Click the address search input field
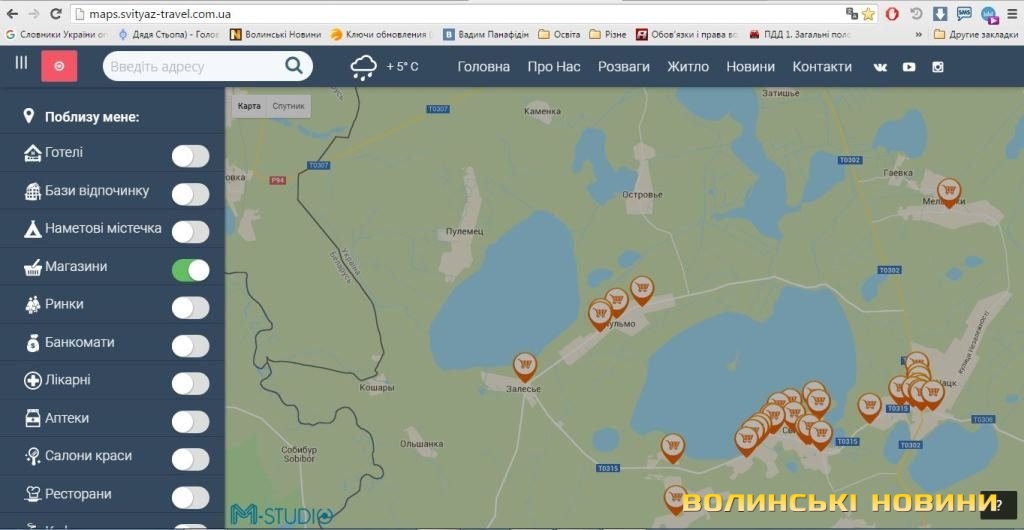 point(190,67)
